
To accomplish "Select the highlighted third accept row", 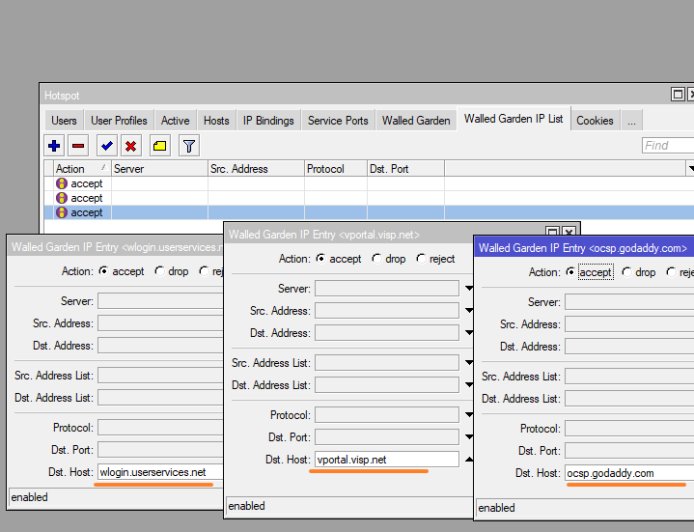I will (x=368, y=212).
